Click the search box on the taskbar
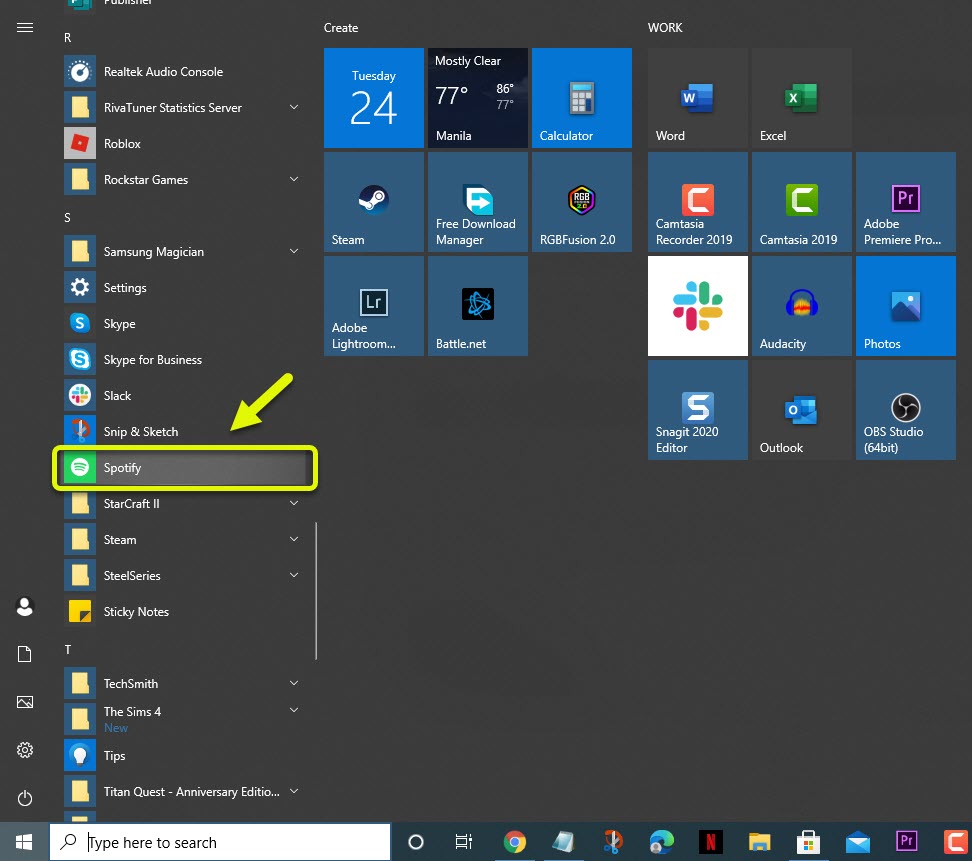 pos(220,841)
